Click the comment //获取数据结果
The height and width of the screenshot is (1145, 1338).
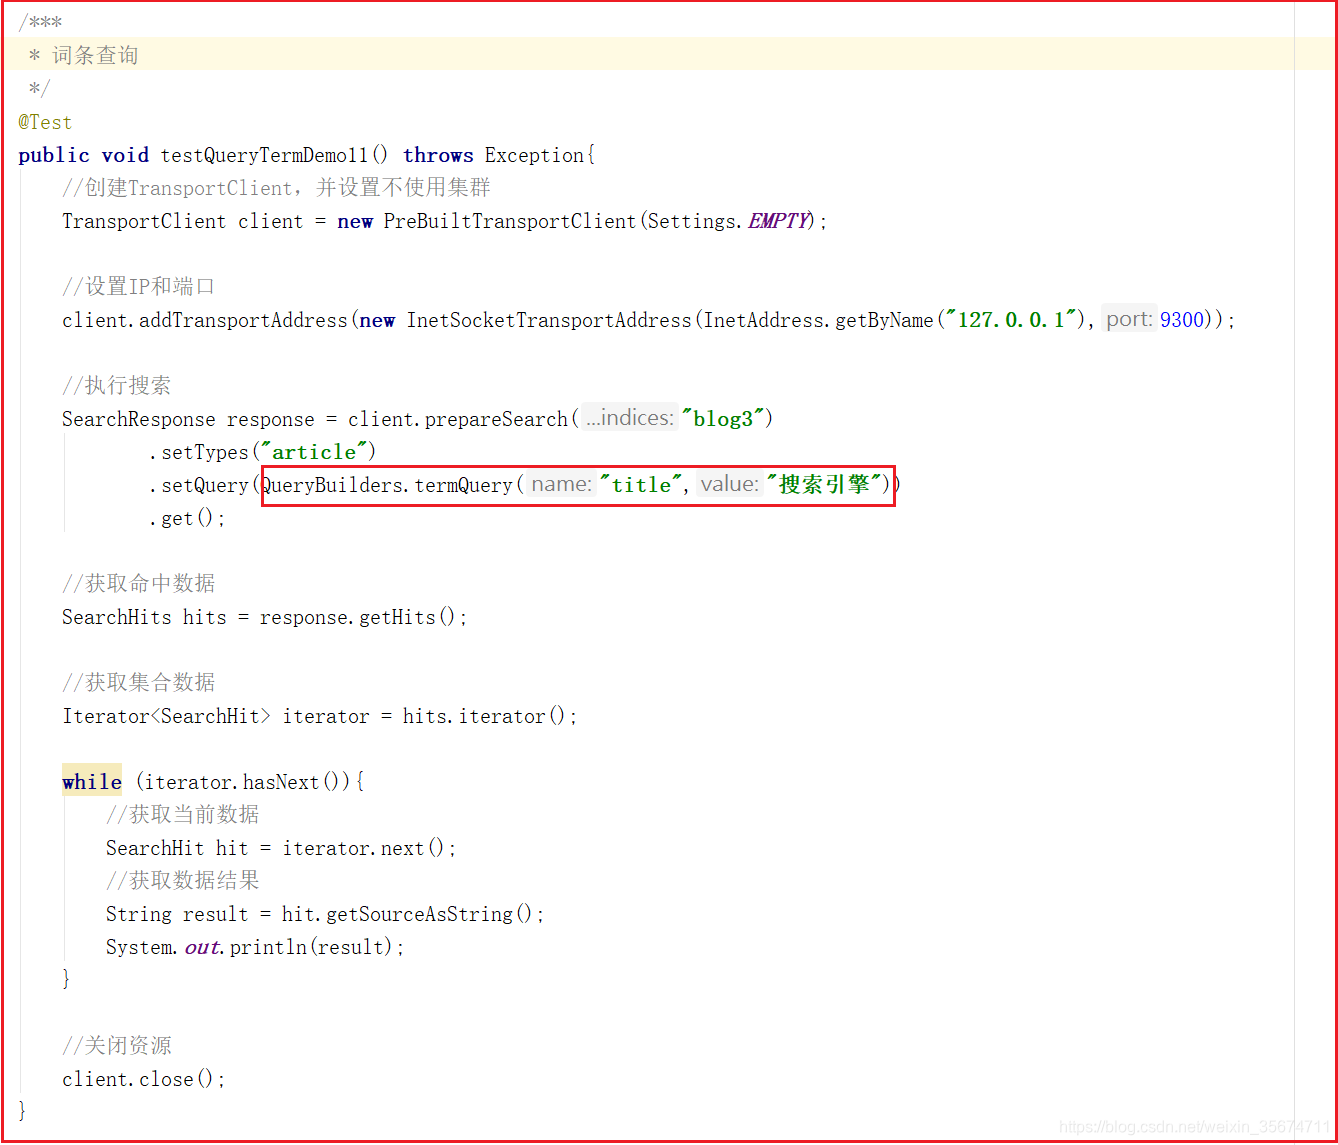pyautogui.click(x=182, y=881)
